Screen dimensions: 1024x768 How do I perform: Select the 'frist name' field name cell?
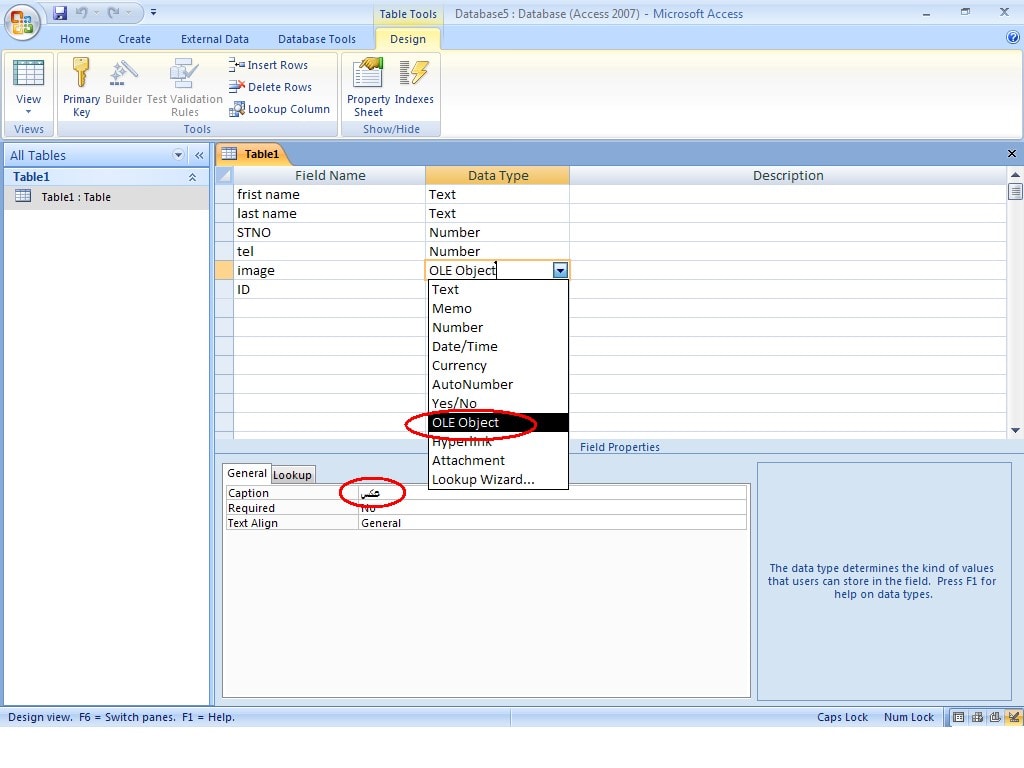click(329, 195)
